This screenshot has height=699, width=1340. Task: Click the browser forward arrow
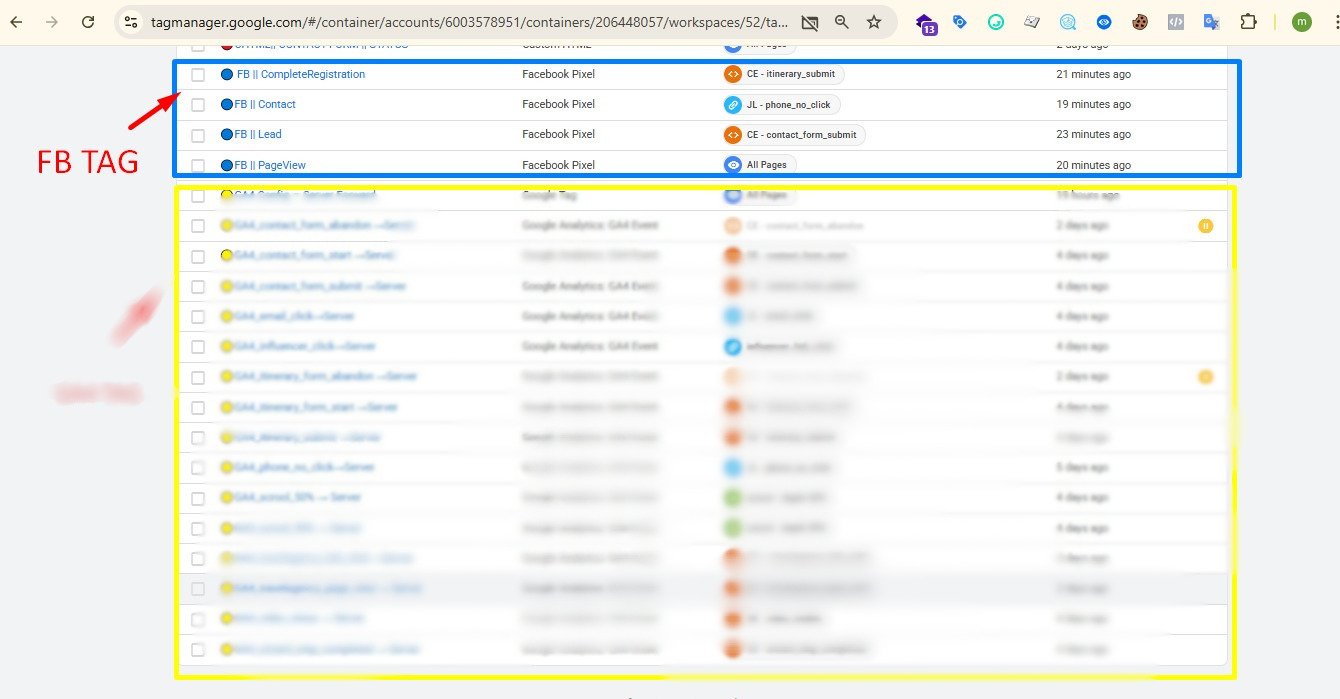coord(52,22)
